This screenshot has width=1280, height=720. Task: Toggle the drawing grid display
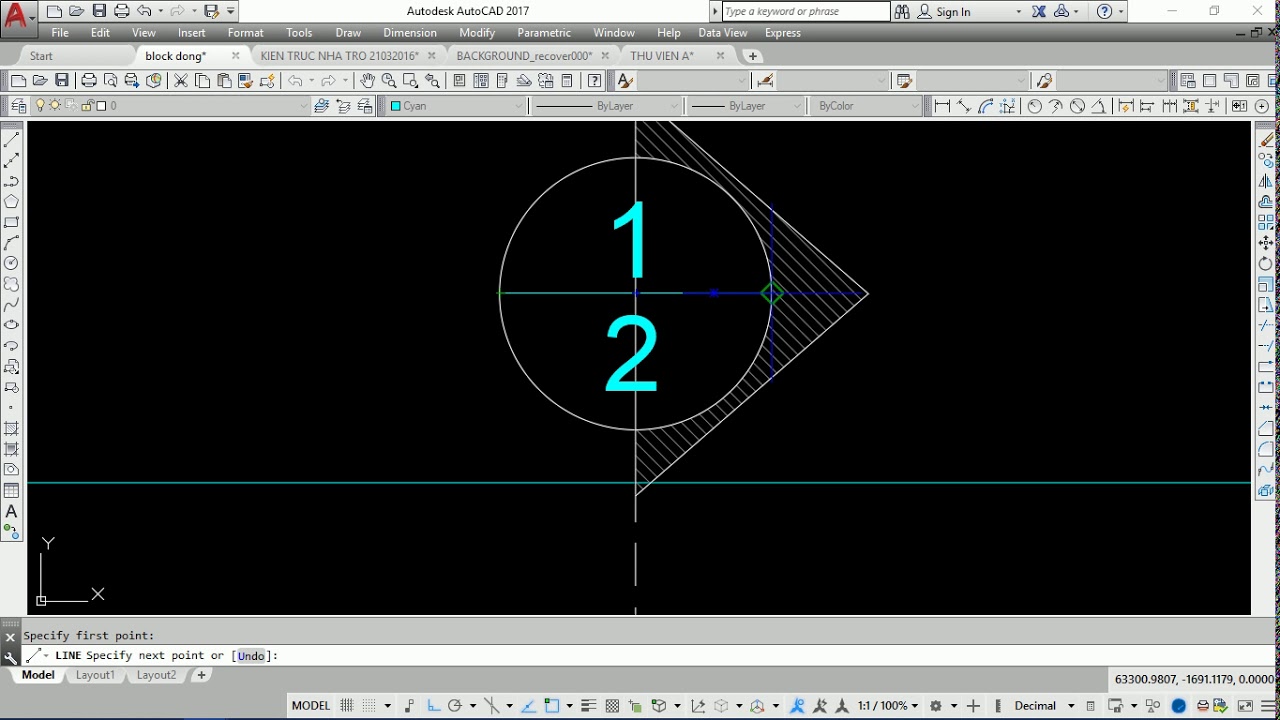(x=347, y=706)
